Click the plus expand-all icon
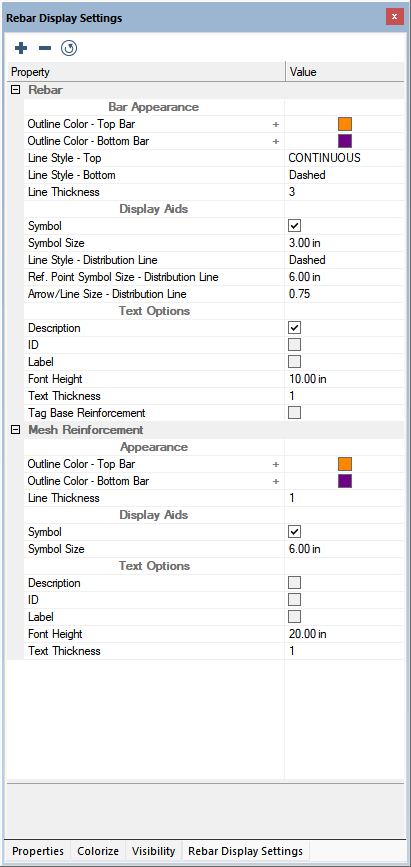411x867 pixels. pos(21,48)
